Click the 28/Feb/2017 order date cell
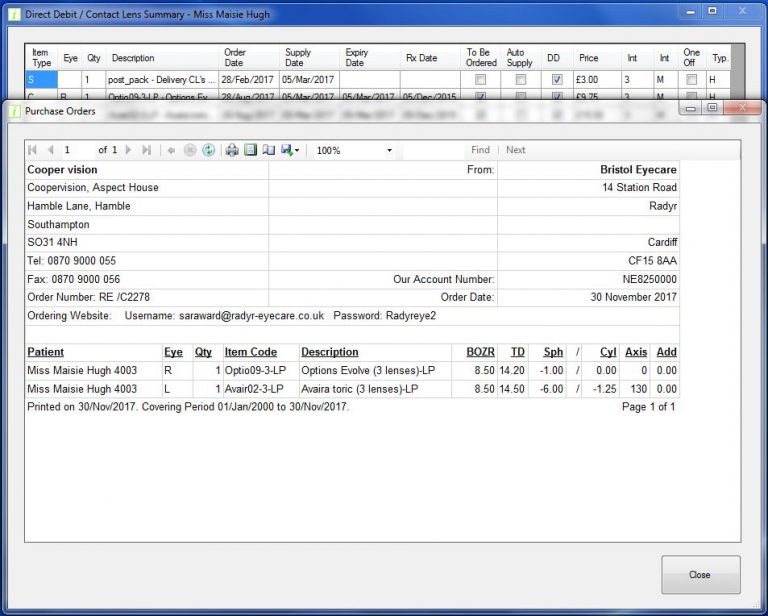The image size is (768, 616). (x=249, y=79)
